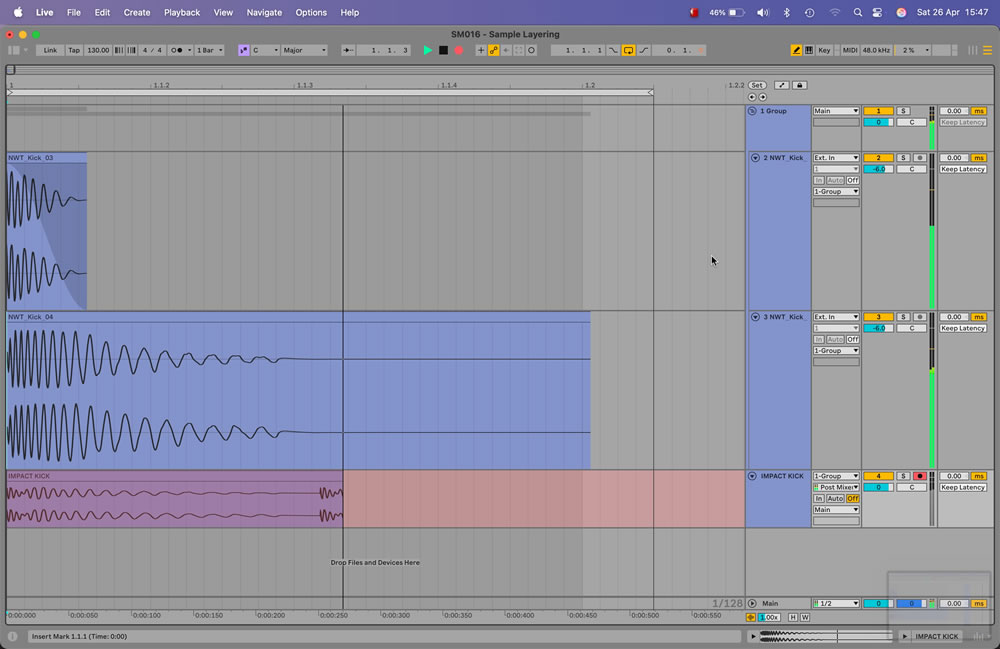Collapse the 3 NWT_Kick track
Screen dimensions: 1000x649
[755, 317]
